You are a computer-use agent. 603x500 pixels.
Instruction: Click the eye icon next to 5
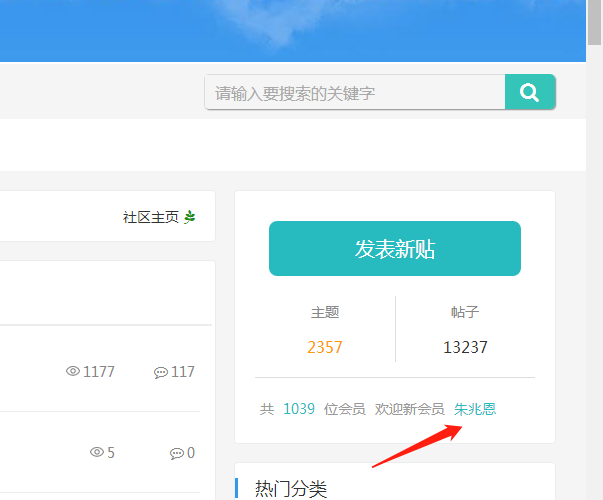point(97,452)
